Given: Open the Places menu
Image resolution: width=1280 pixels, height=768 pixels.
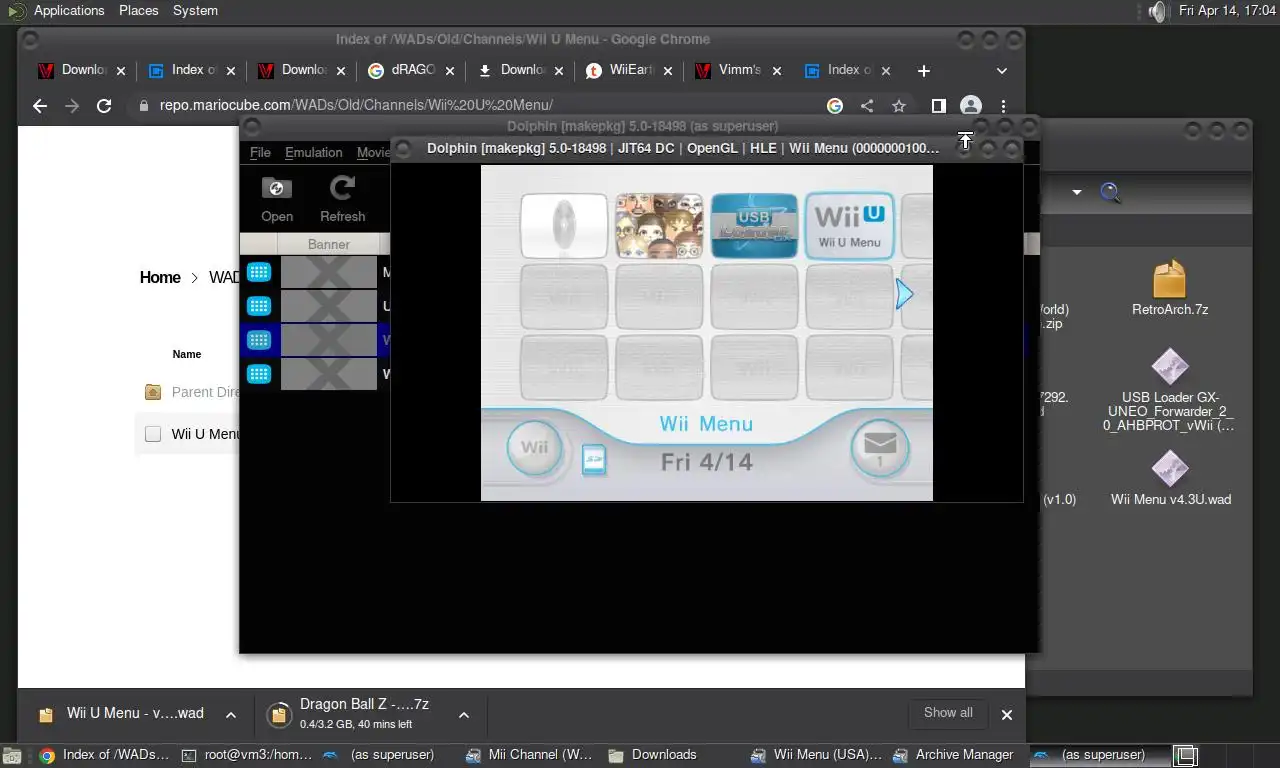Looking at the screenshot, I should (x=138, y=10).
